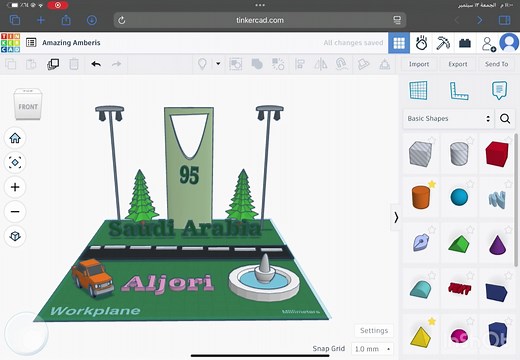The image size is (520, 360).
Task: Reload the tinkercad.com page
Action: coord(122,20)
